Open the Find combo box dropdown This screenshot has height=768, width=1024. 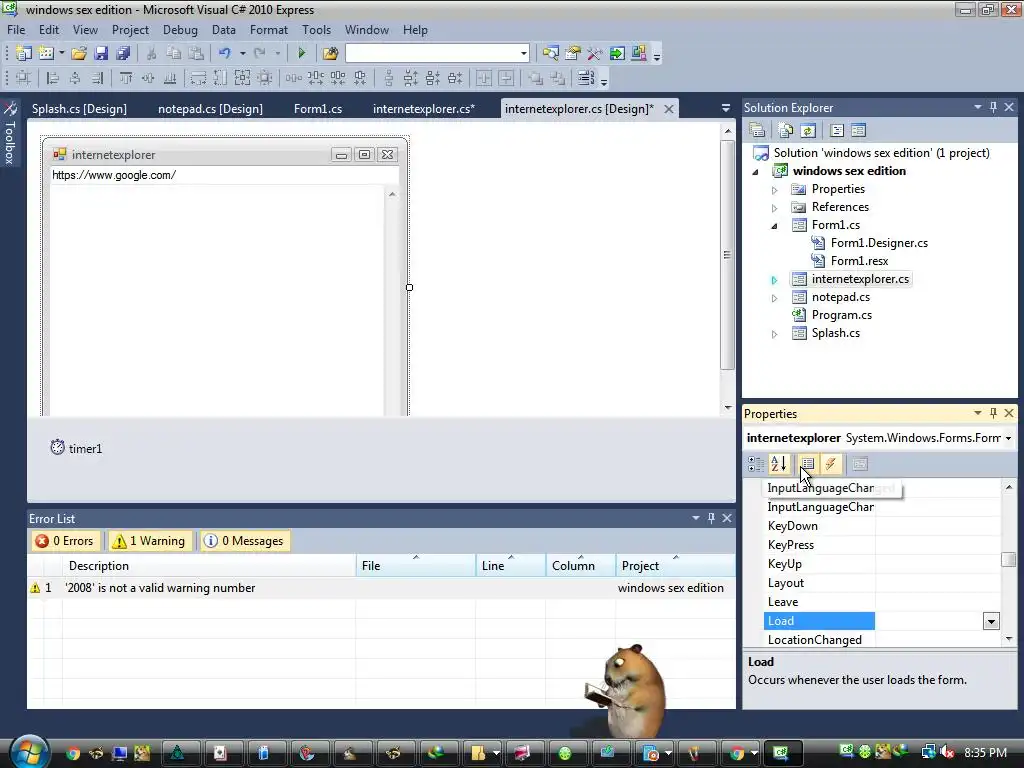[524, 54]
